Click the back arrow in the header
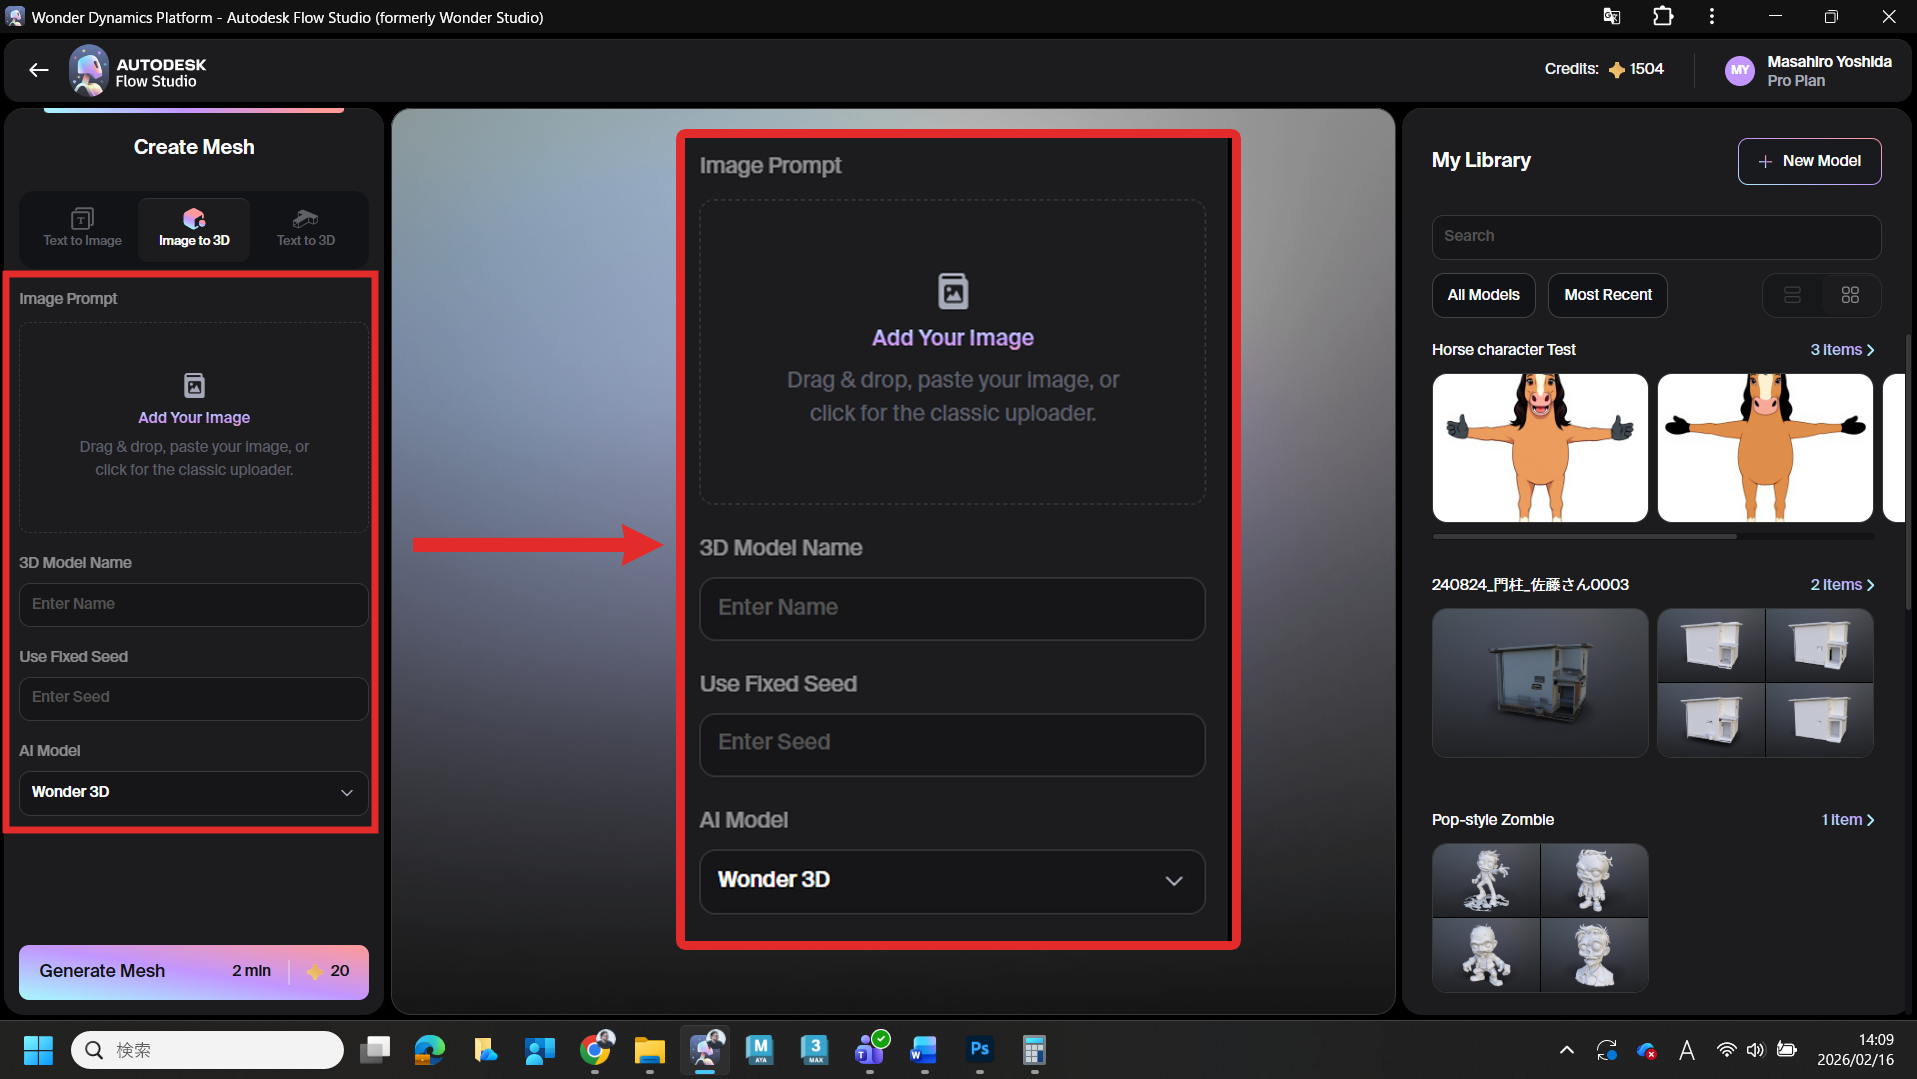Screen dimensions: 1917x1079 pyautogui.click(x=38, y=70)
